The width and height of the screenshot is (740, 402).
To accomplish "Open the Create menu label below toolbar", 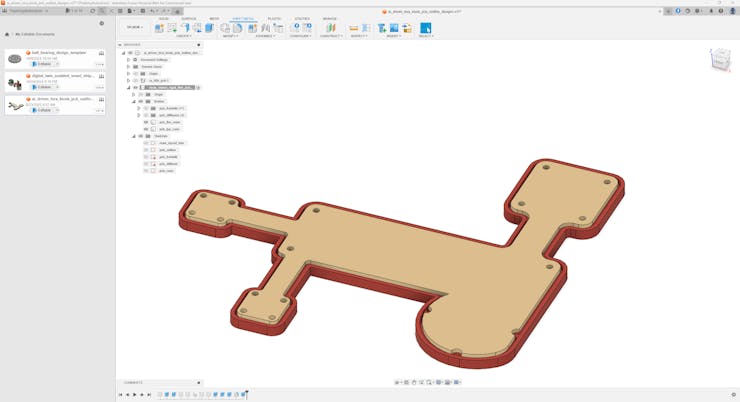I will click(183, 36).
